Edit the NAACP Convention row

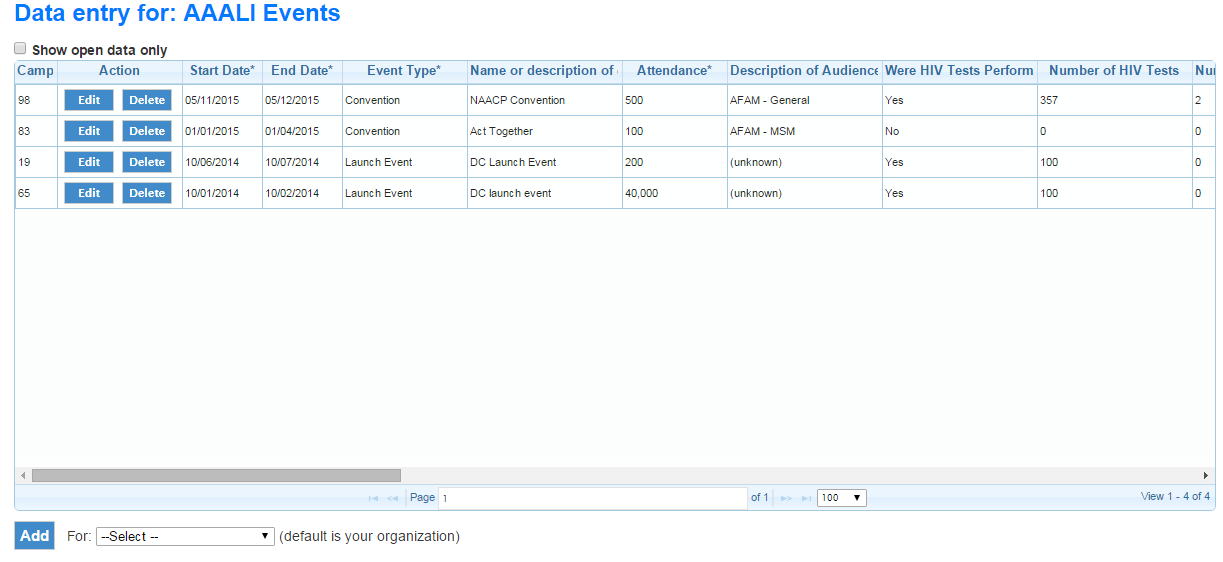click(89, 100)
